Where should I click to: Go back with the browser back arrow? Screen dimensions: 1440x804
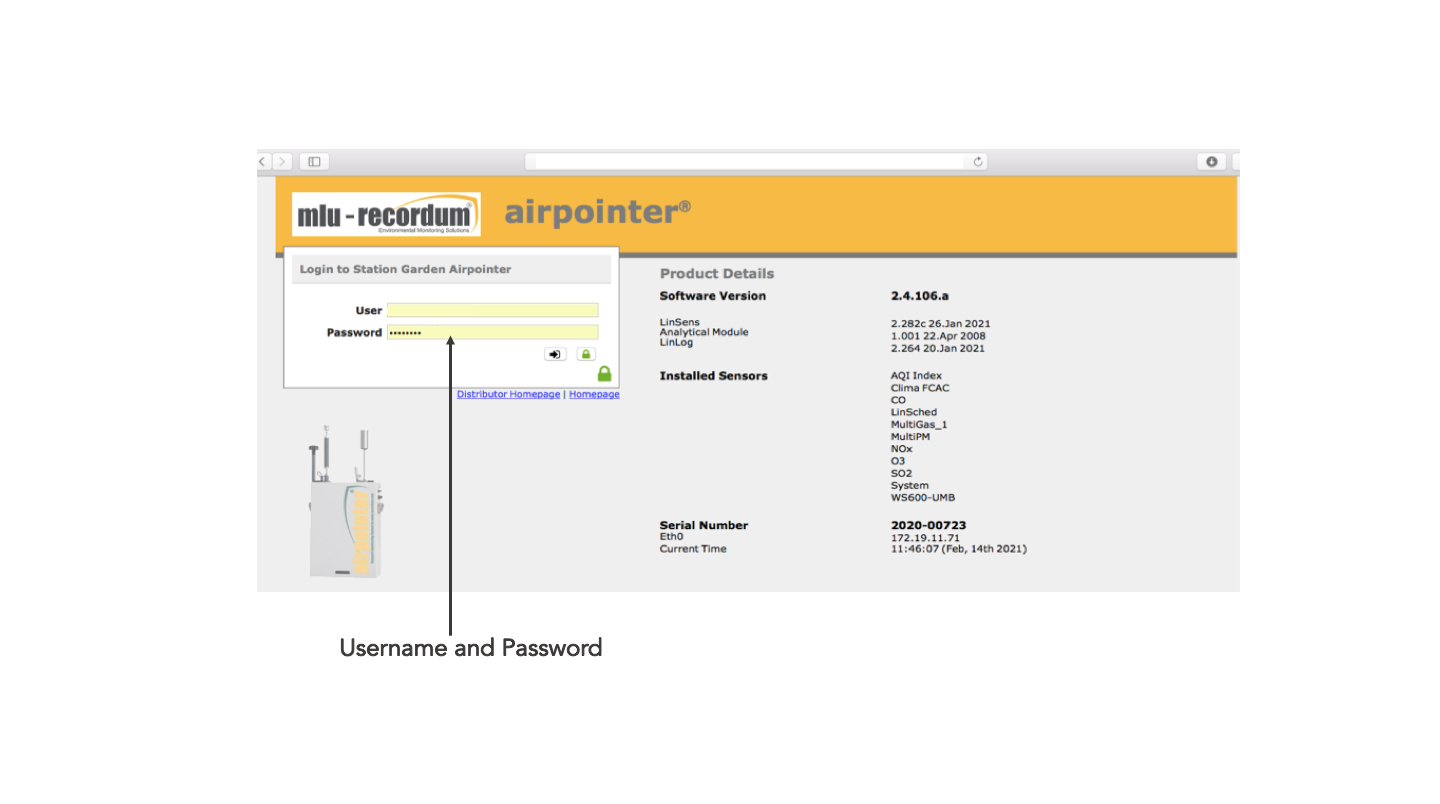(x=264, y=162)
